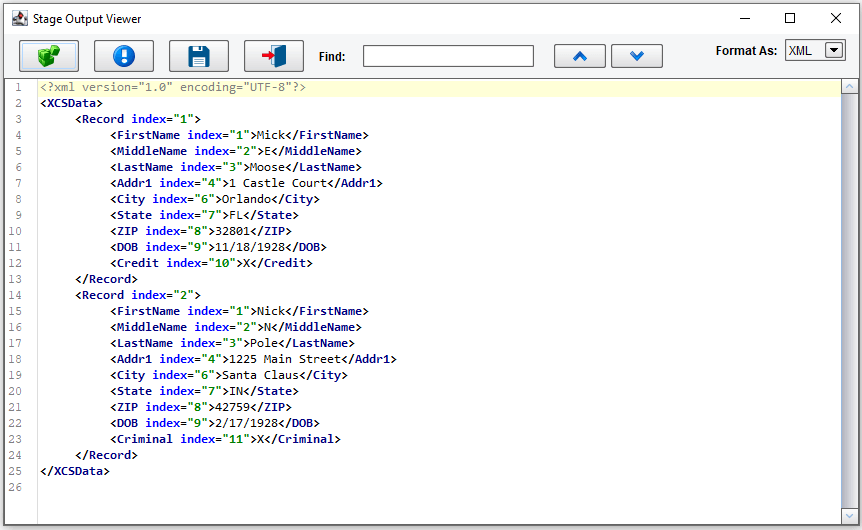The image size is (862, 530).
Task: Click the <Record index="1"> line
Action: coord(138,119)
